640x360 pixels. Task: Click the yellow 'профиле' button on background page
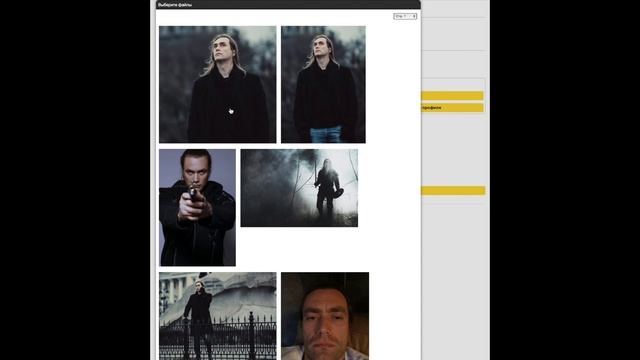tap(452, 108)
